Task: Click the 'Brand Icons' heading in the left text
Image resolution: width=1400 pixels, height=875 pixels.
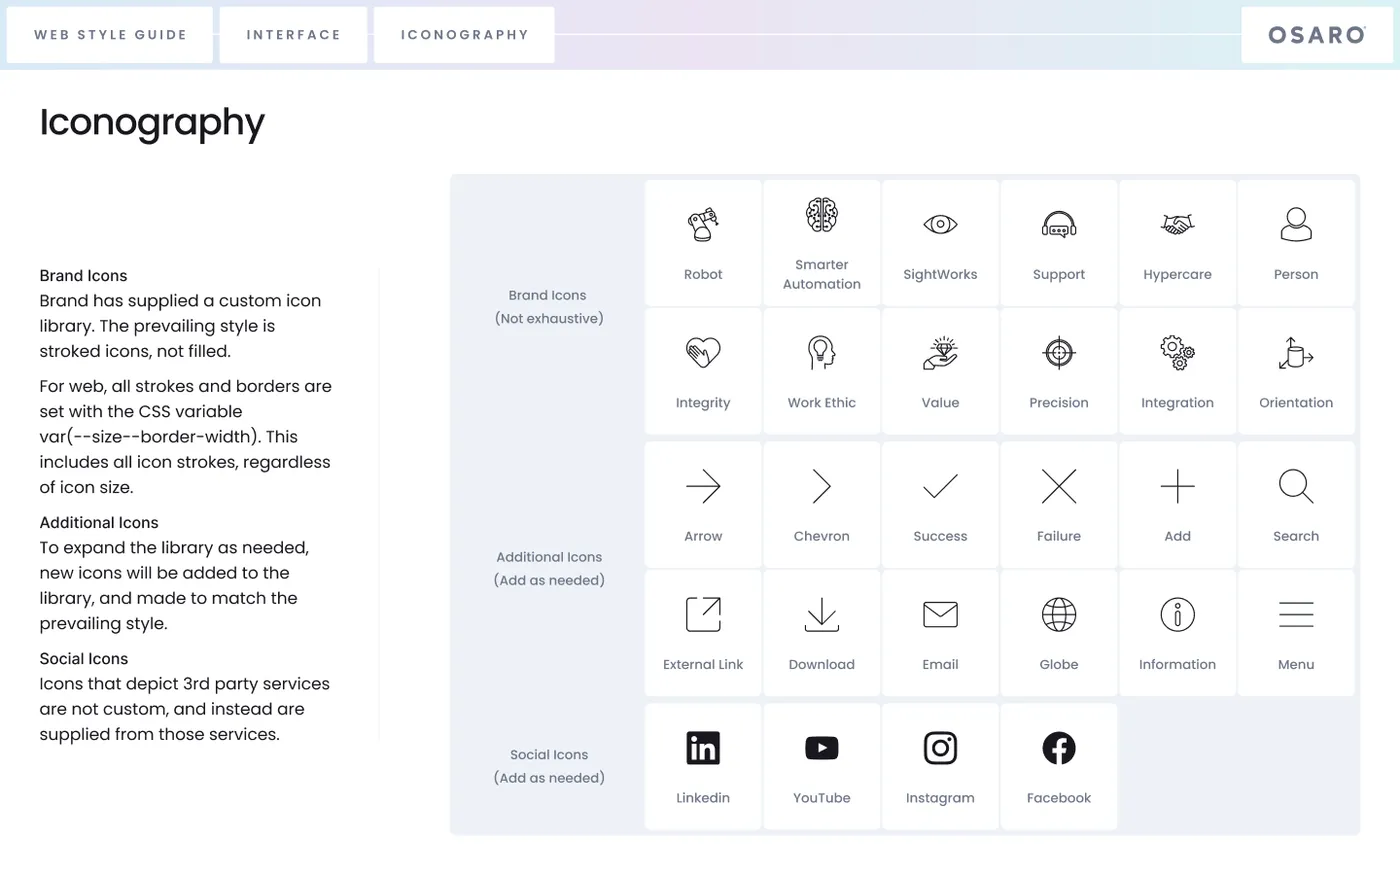Action: pos(83,276)
